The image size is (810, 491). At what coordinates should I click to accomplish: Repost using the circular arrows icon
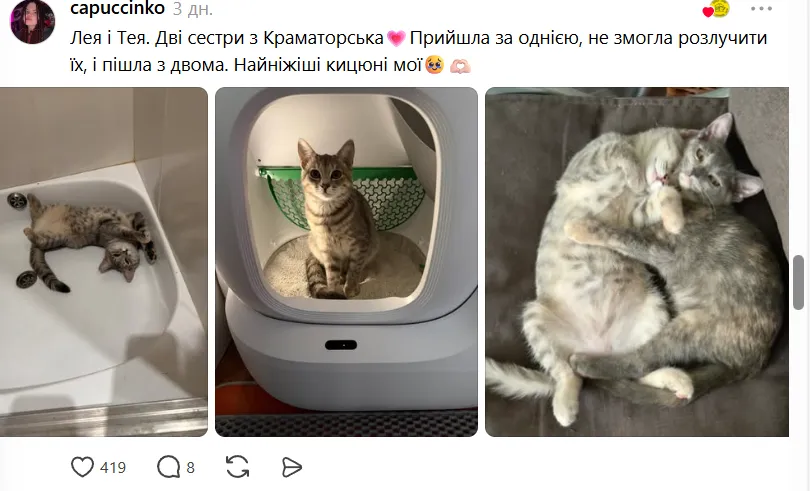point(238,467)
